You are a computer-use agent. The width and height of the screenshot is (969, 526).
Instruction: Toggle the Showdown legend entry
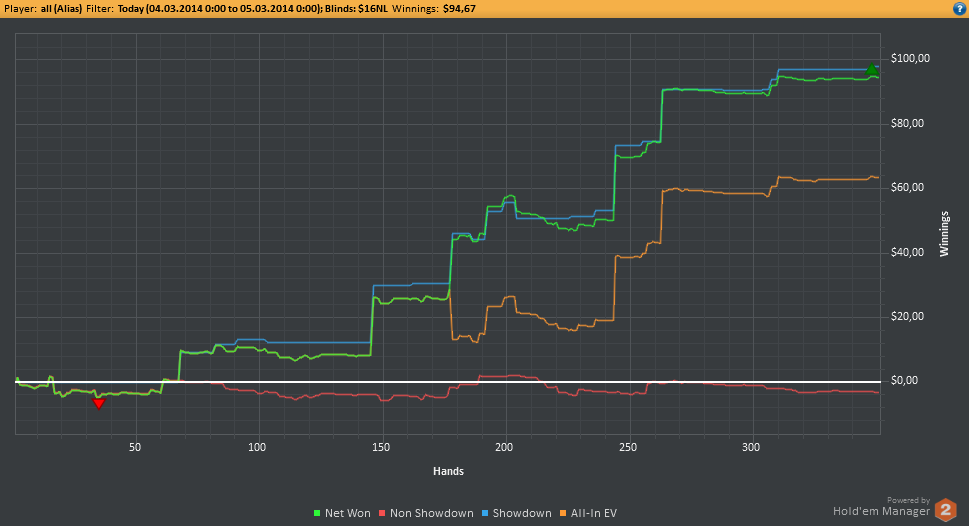tap(520, 513)
